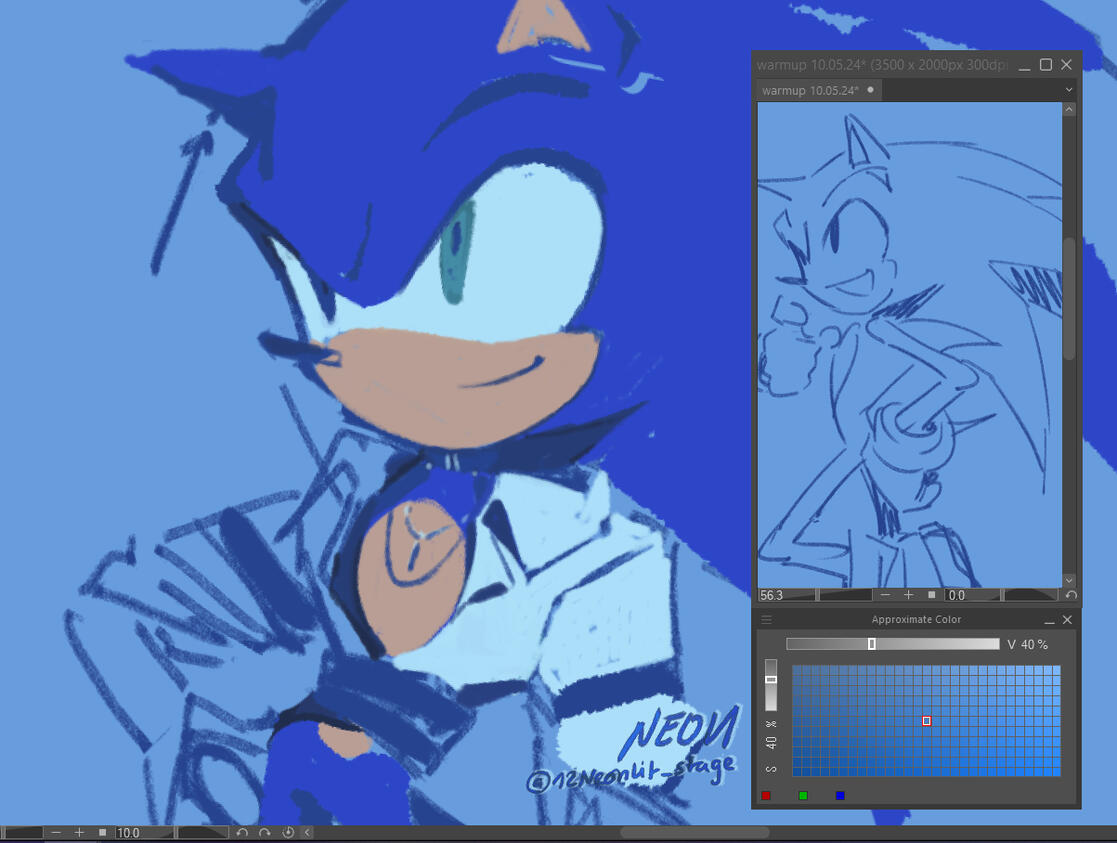Viewport: 1117px width, 843px height.
Task: Click the V 40% horizontal value slider
Action: point(892,644)
